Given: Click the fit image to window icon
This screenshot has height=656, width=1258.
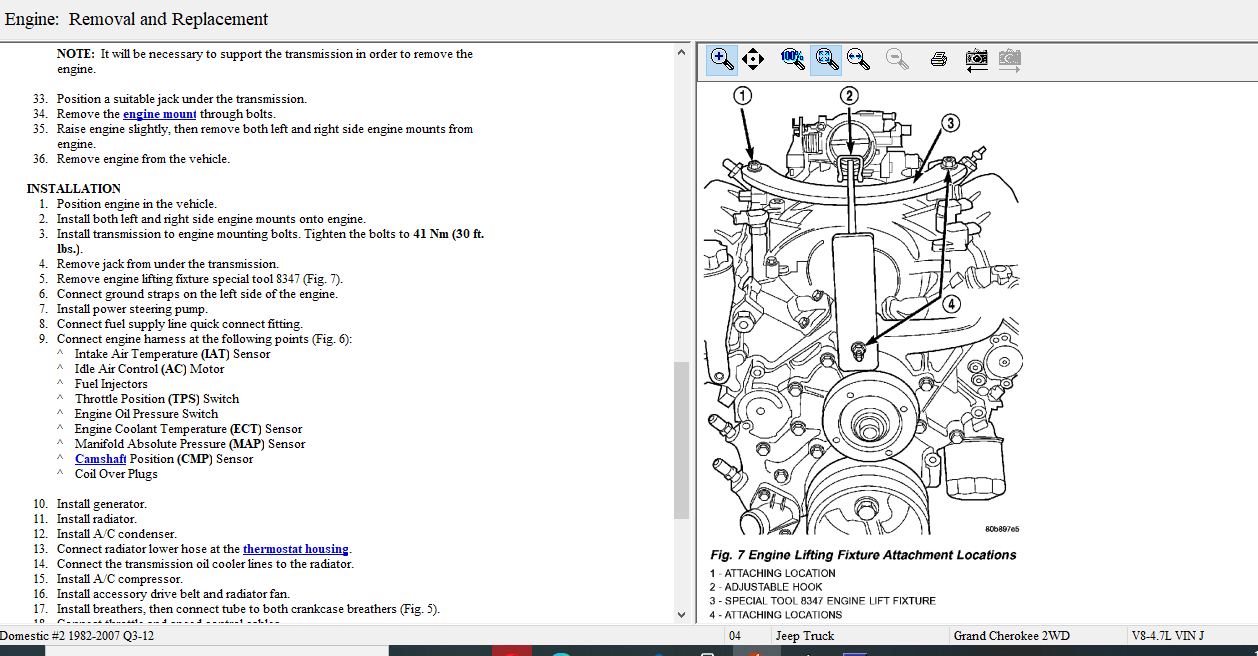Looking at the screenshot, I should [825, 59].
